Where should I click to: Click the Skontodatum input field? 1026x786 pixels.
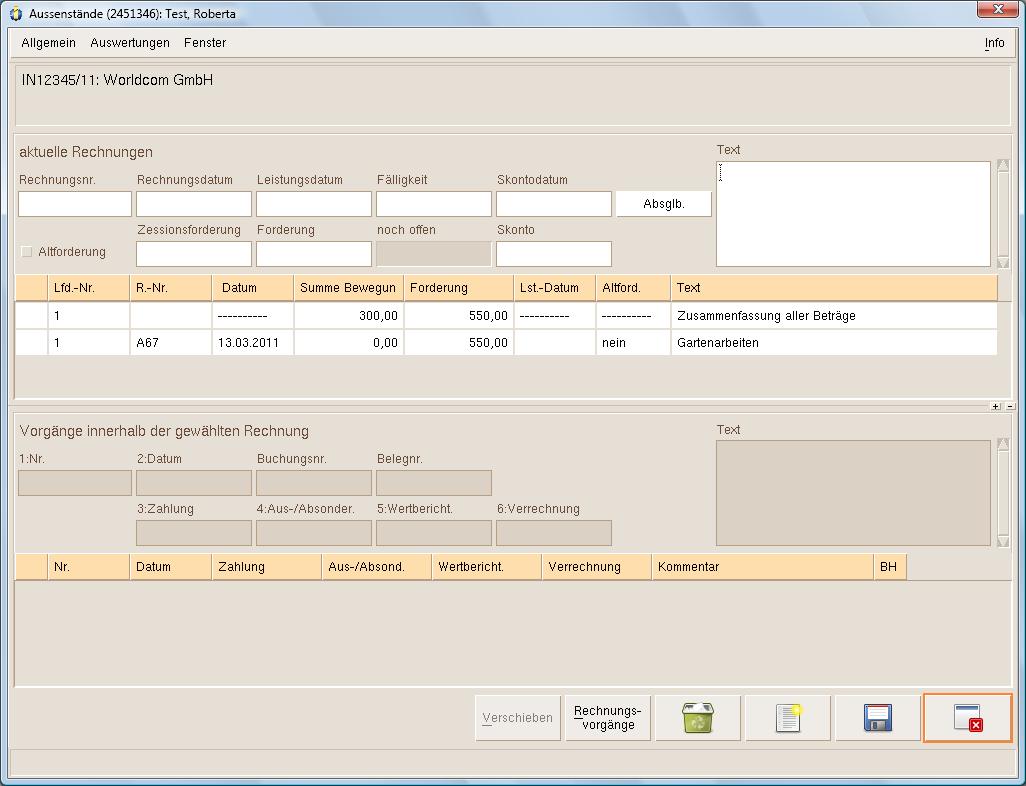pos(554,204)
